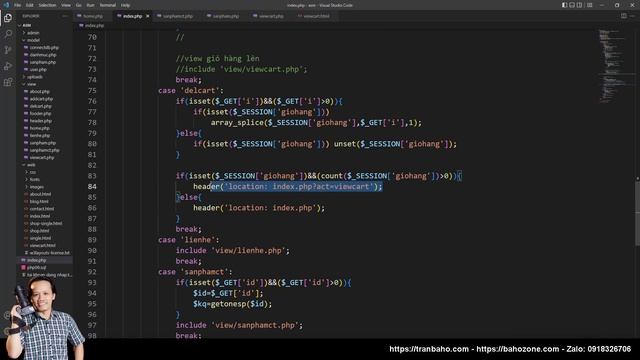Open lienhe.php in view folder
Viewport: 640px width, 360px height.
pos(40,136)
